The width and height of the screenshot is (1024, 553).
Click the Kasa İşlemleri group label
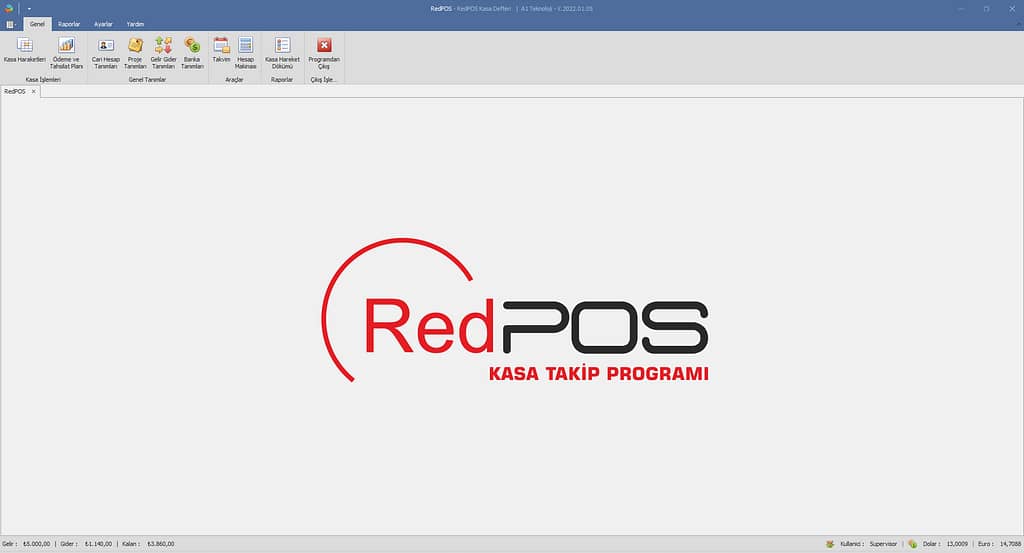coord(43,80)
